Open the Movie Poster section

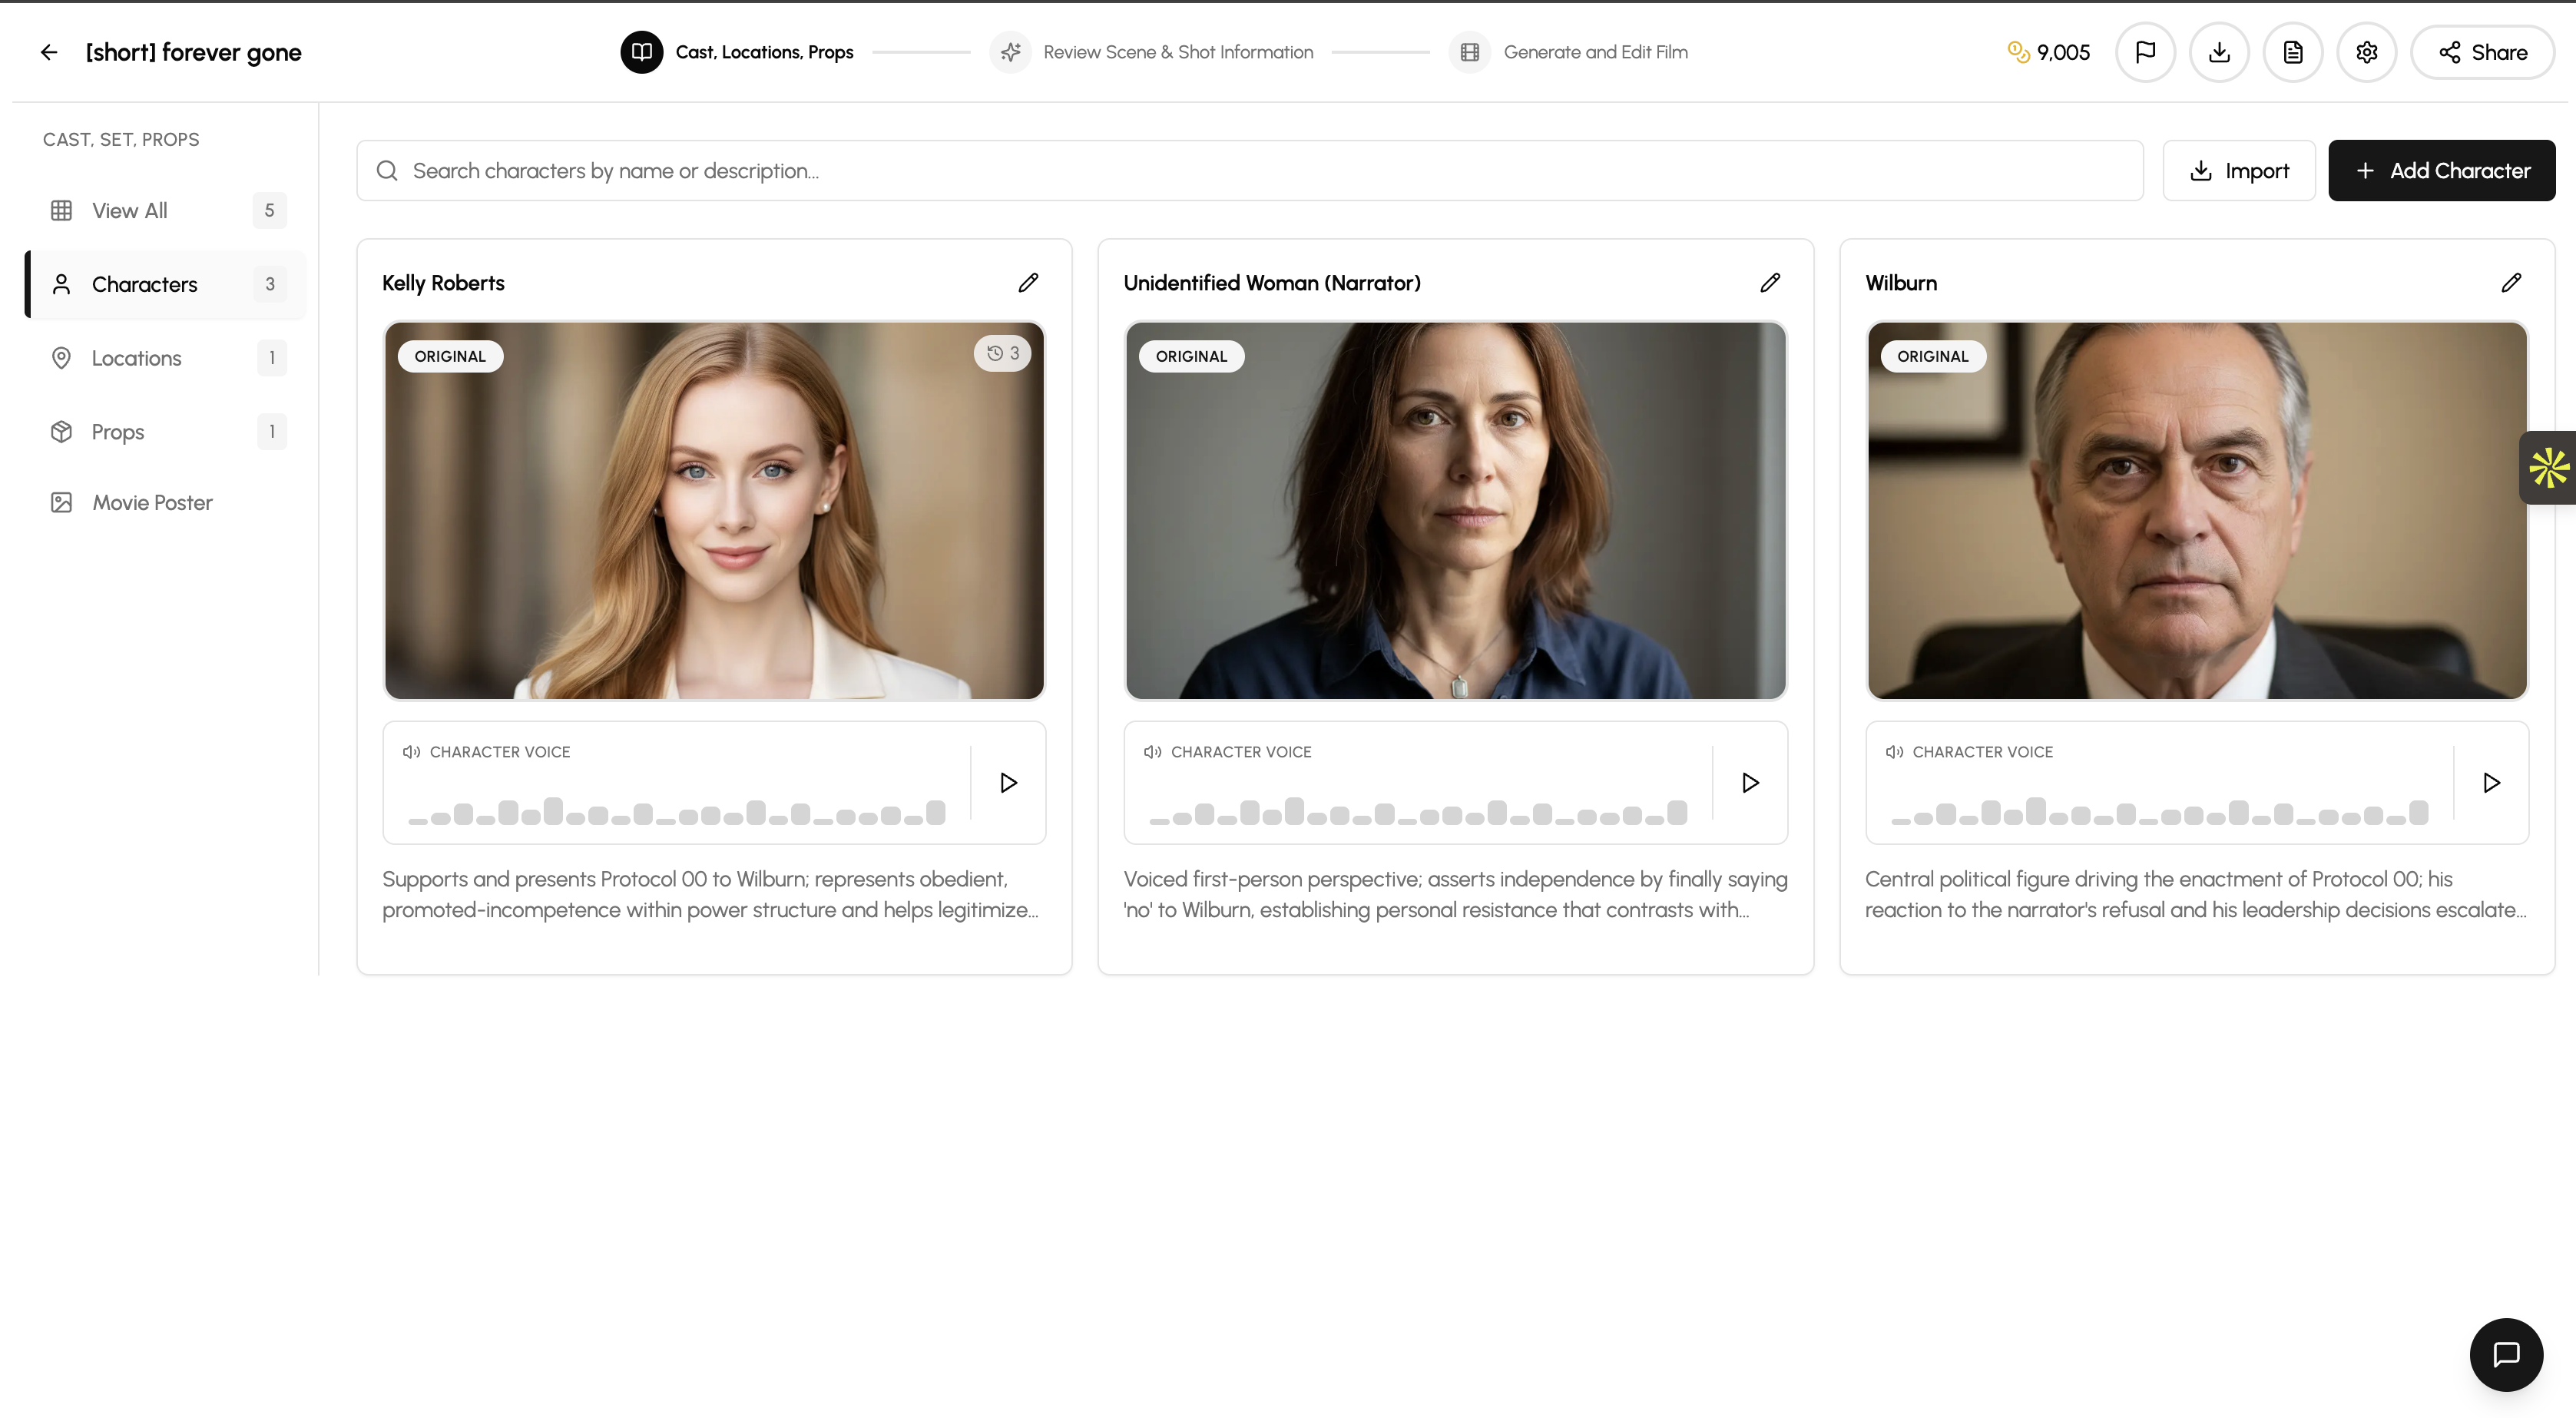coord(152,502)
